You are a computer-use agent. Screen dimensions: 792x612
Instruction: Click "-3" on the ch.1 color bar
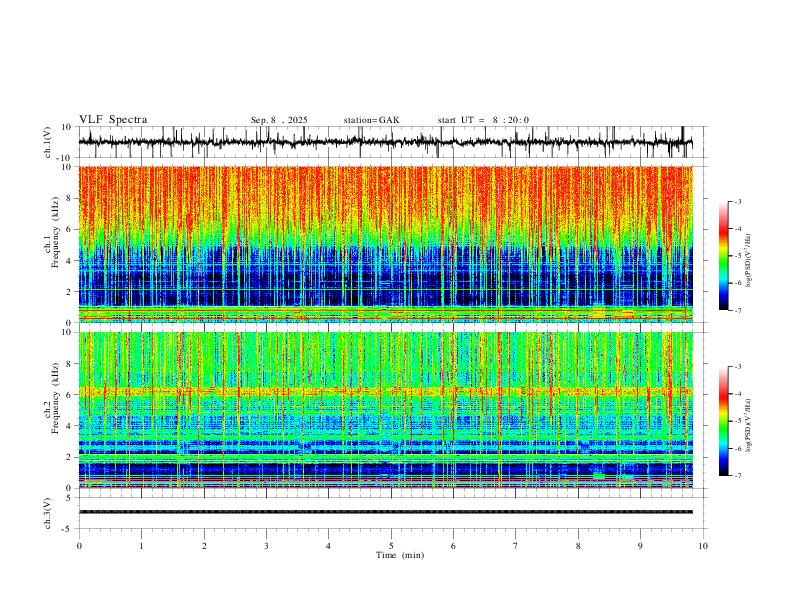pos(738,201)
